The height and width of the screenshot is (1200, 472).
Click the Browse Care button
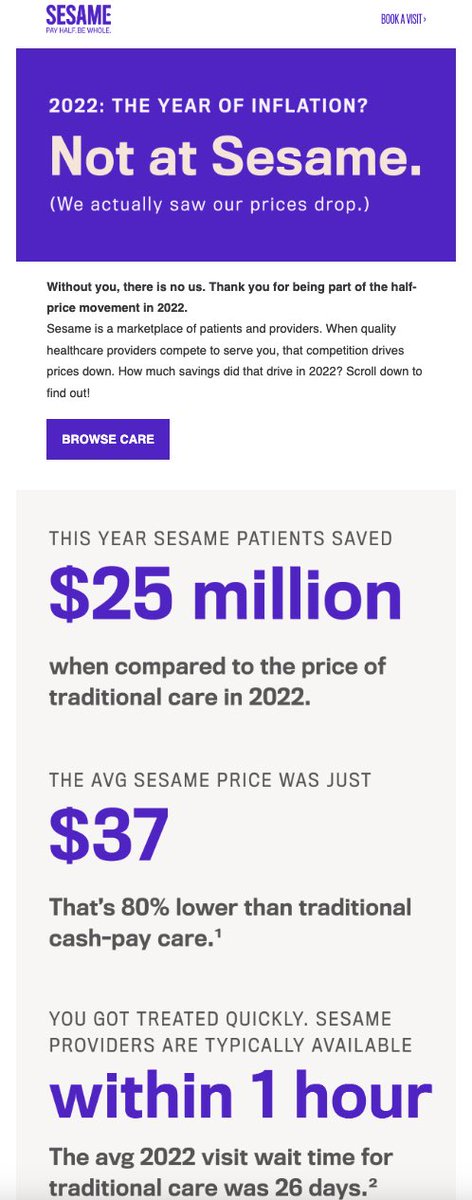click(x=108, y=439)
